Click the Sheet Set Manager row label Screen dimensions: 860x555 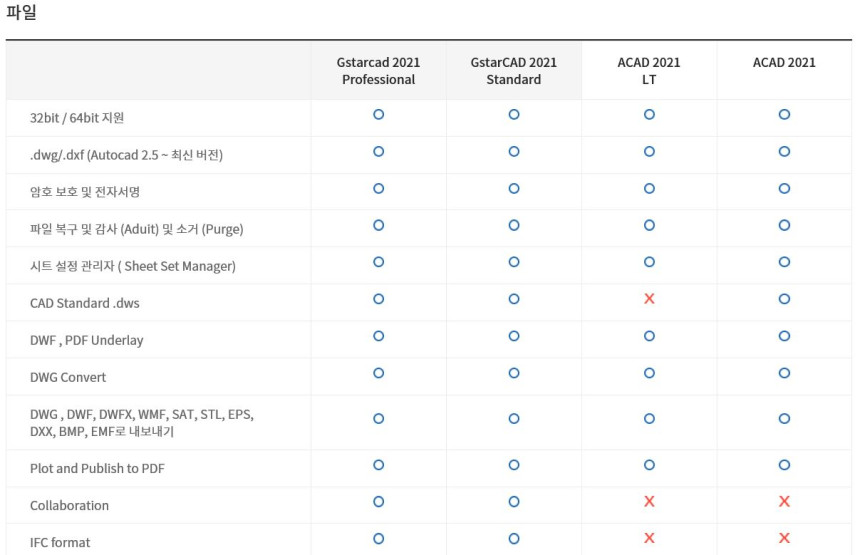pyautogui.click(x=132, y=266)
